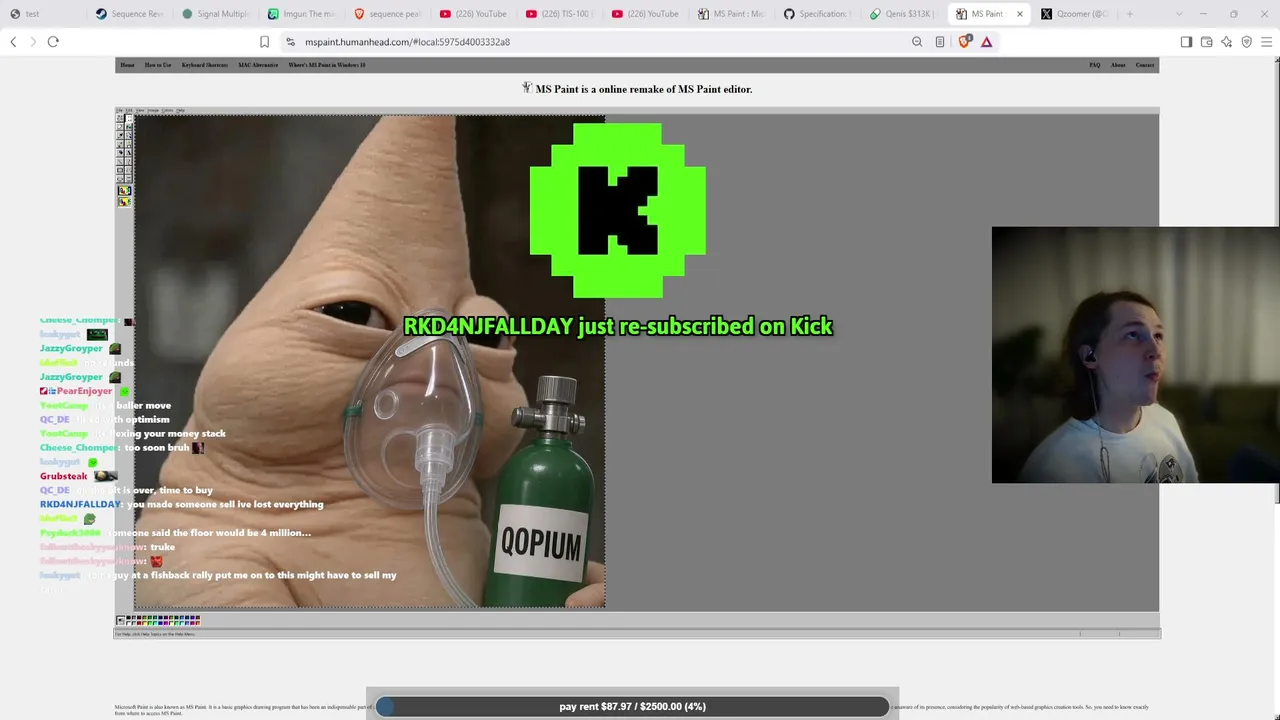
Task: Open the About link
Action: coord(1118,65)
